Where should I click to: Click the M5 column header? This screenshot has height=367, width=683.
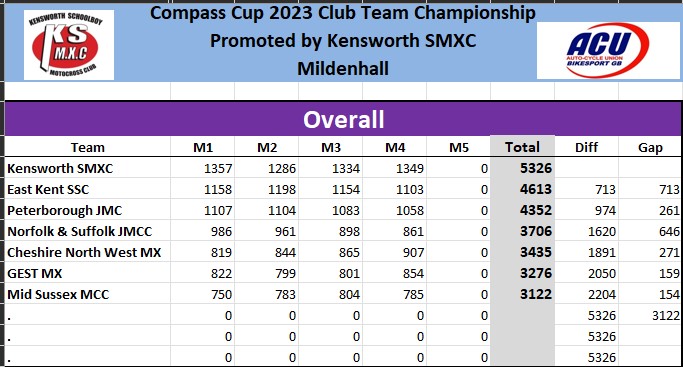coord(459,147)
